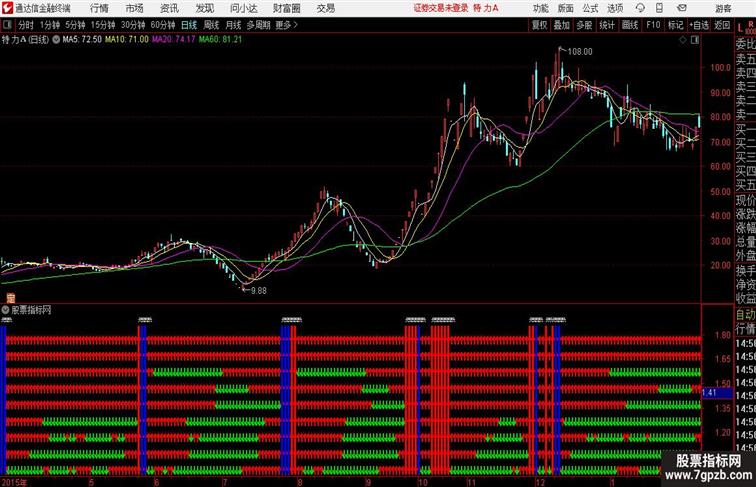The image size is (756, 487).
Task: Click the 自动 label in the side panel
Action: (x=745, y=314)
